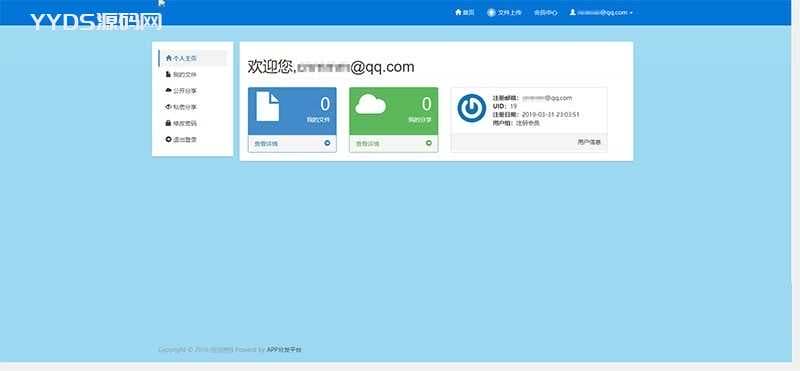Open the sidebar change password item

coord(193,123)
